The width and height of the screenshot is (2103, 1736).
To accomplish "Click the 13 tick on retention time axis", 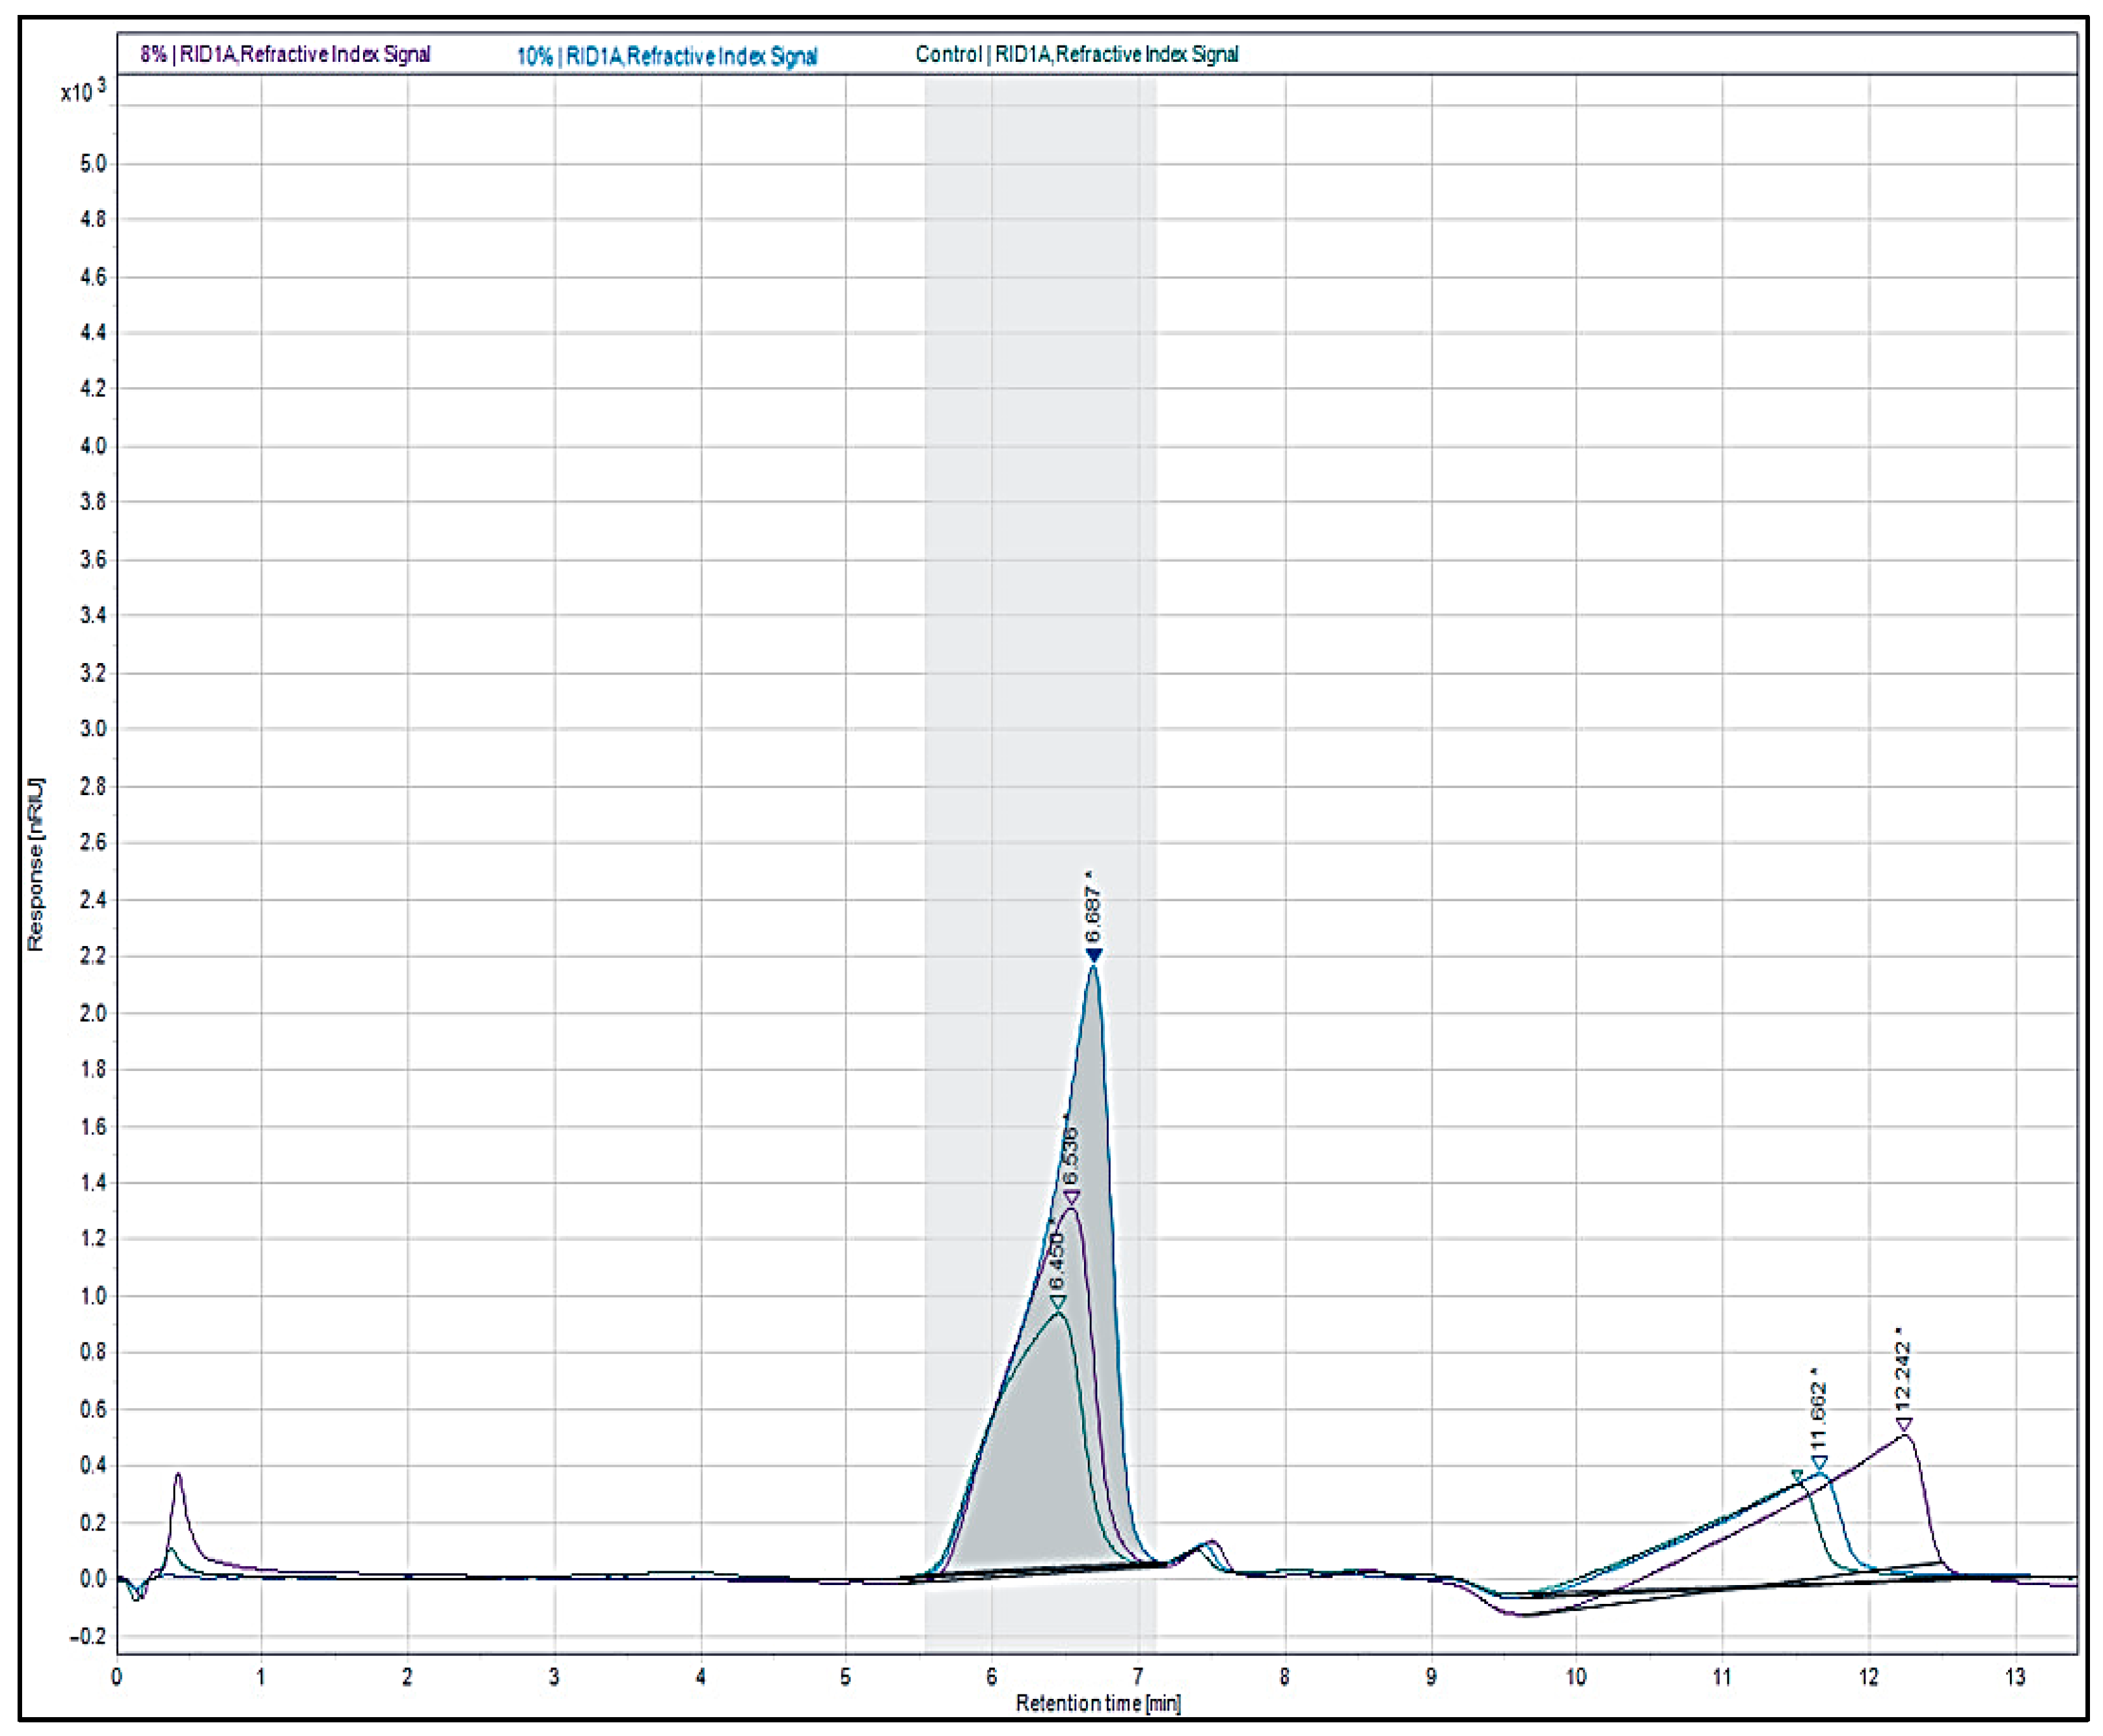I will [x=2015, y=1677].
